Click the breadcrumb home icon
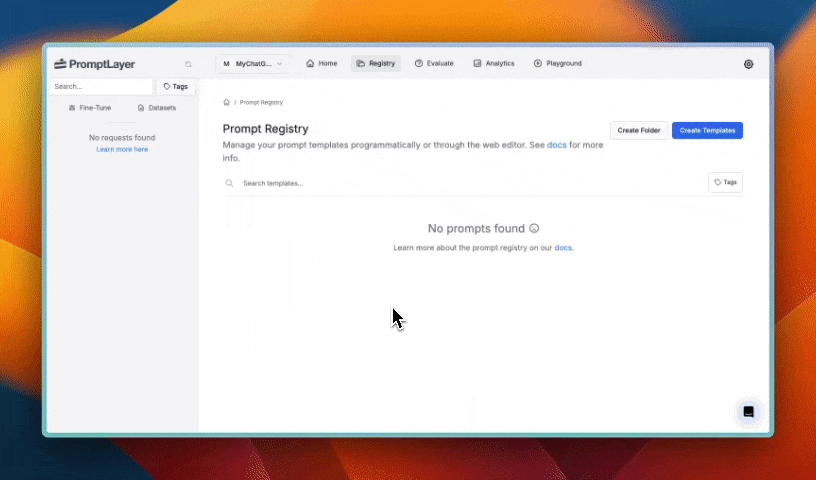 pyautogui.click(x=227, y=102)
